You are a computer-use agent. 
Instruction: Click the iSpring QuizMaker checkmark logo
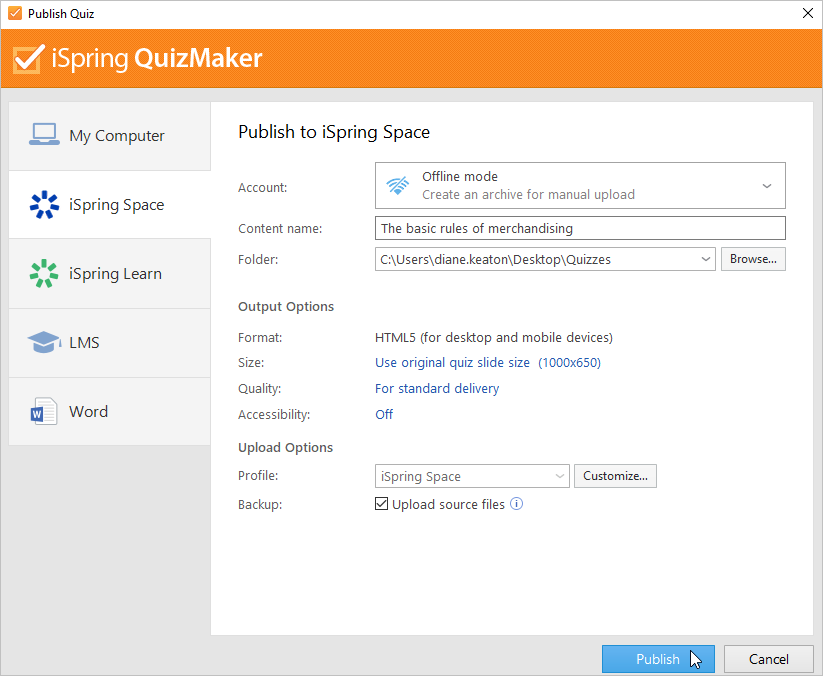click(29, 58)
